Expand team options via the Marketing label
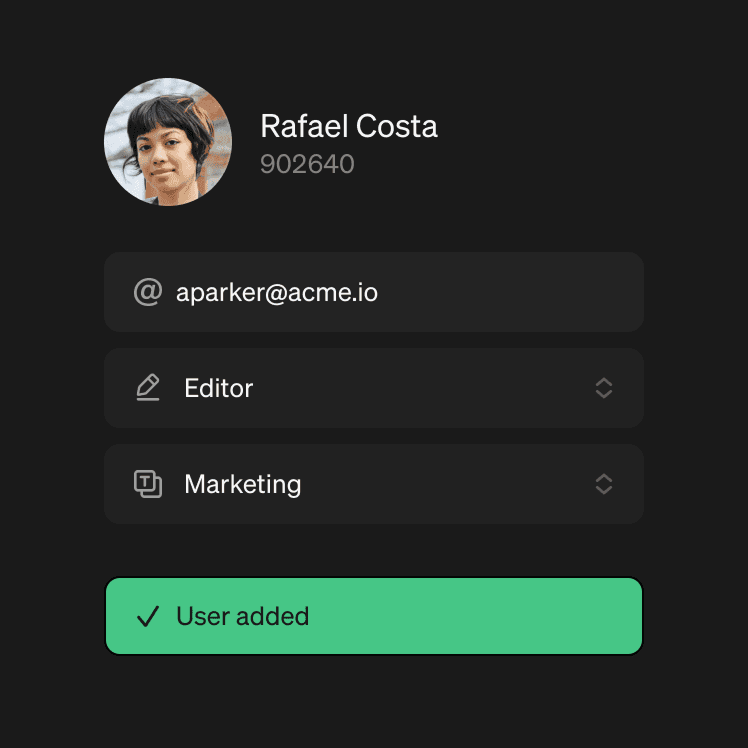 (243, 484)
